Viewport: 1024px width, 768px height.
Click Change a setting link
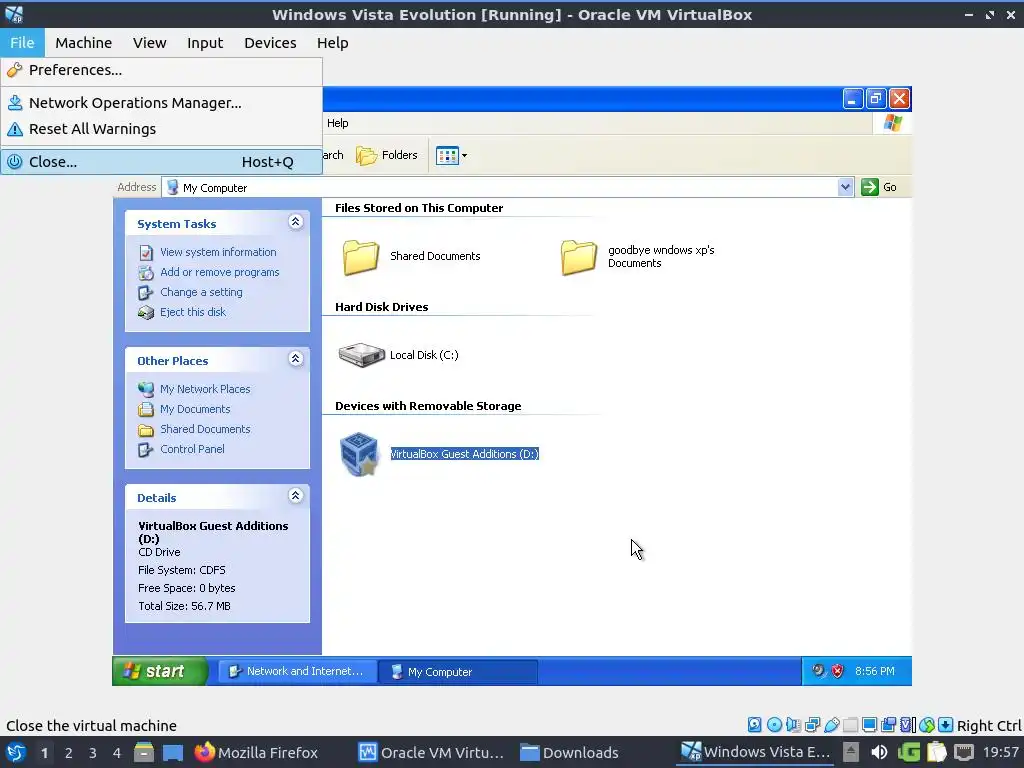coord(201,293)
